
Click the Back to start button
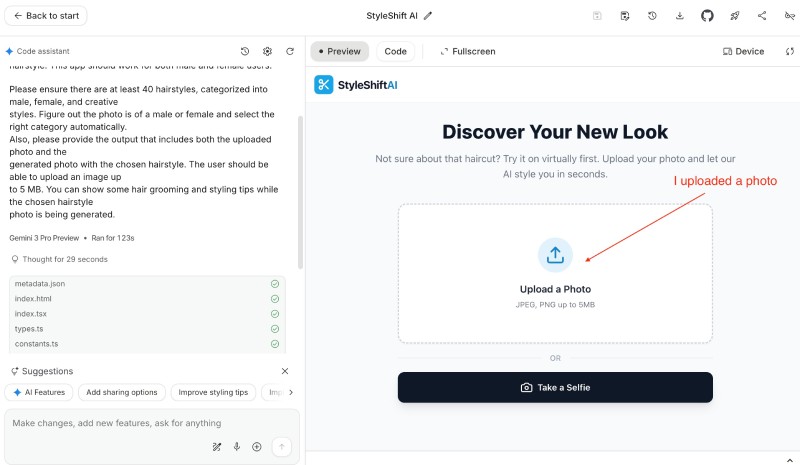(x=46, y=16)
